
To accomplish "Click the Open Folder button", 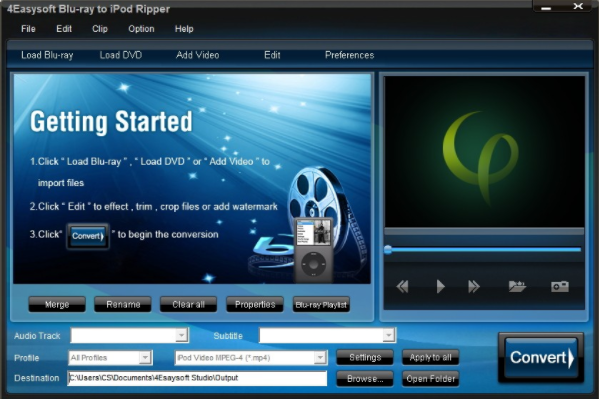I will [431, 379].
